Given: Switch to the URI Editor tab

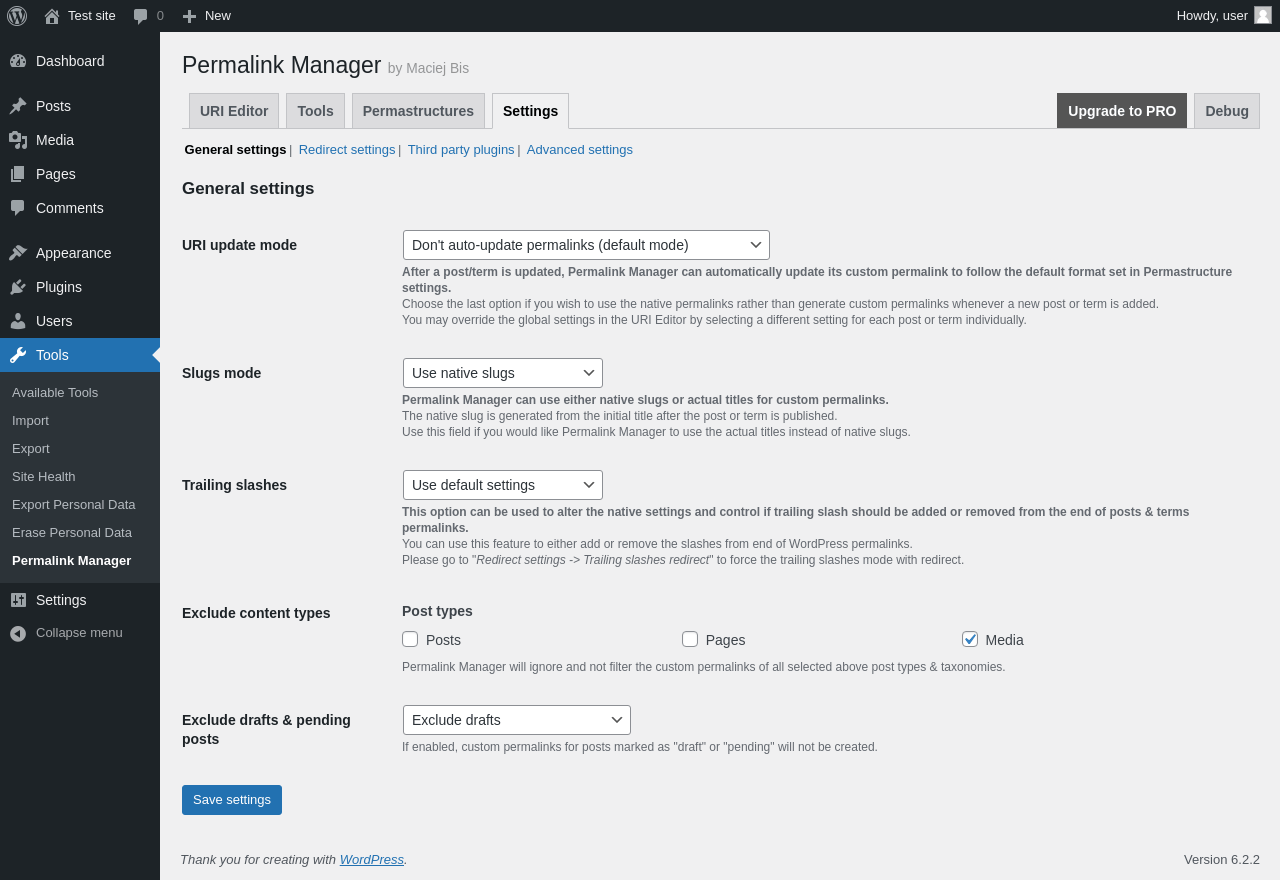Looking at the screenshot, I should (x=234, y=111).
